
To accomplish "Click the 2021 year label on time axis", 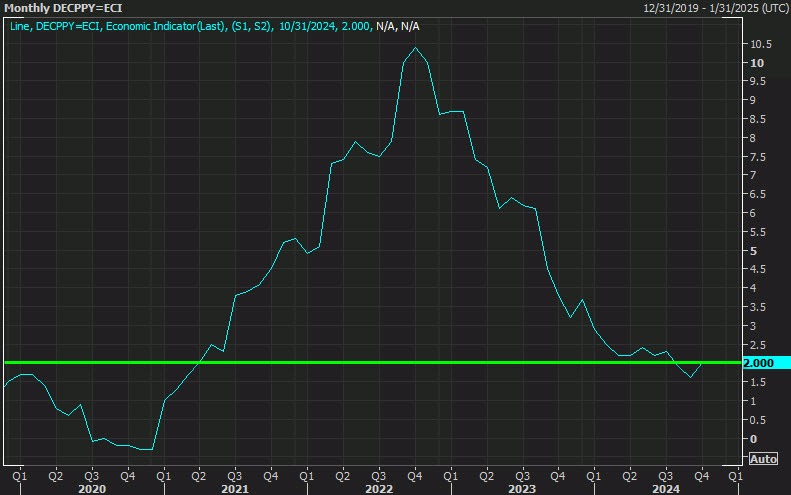I will pos(234,488).
